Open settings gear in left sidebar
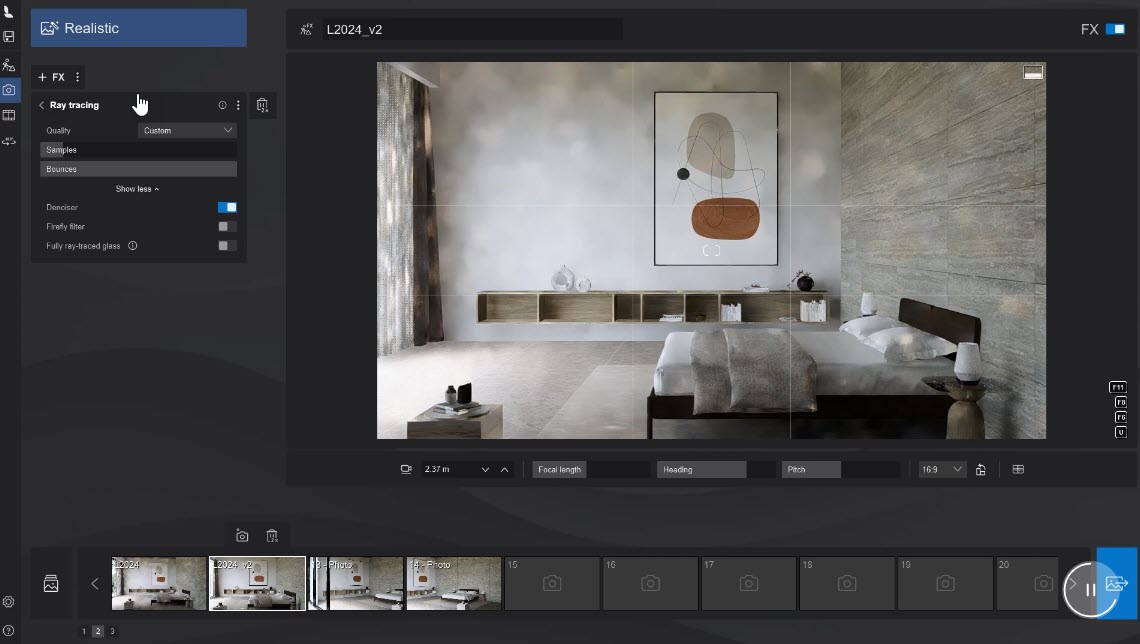The height and width of the screenshot is (644, 1140). click(x=9, y=602)
